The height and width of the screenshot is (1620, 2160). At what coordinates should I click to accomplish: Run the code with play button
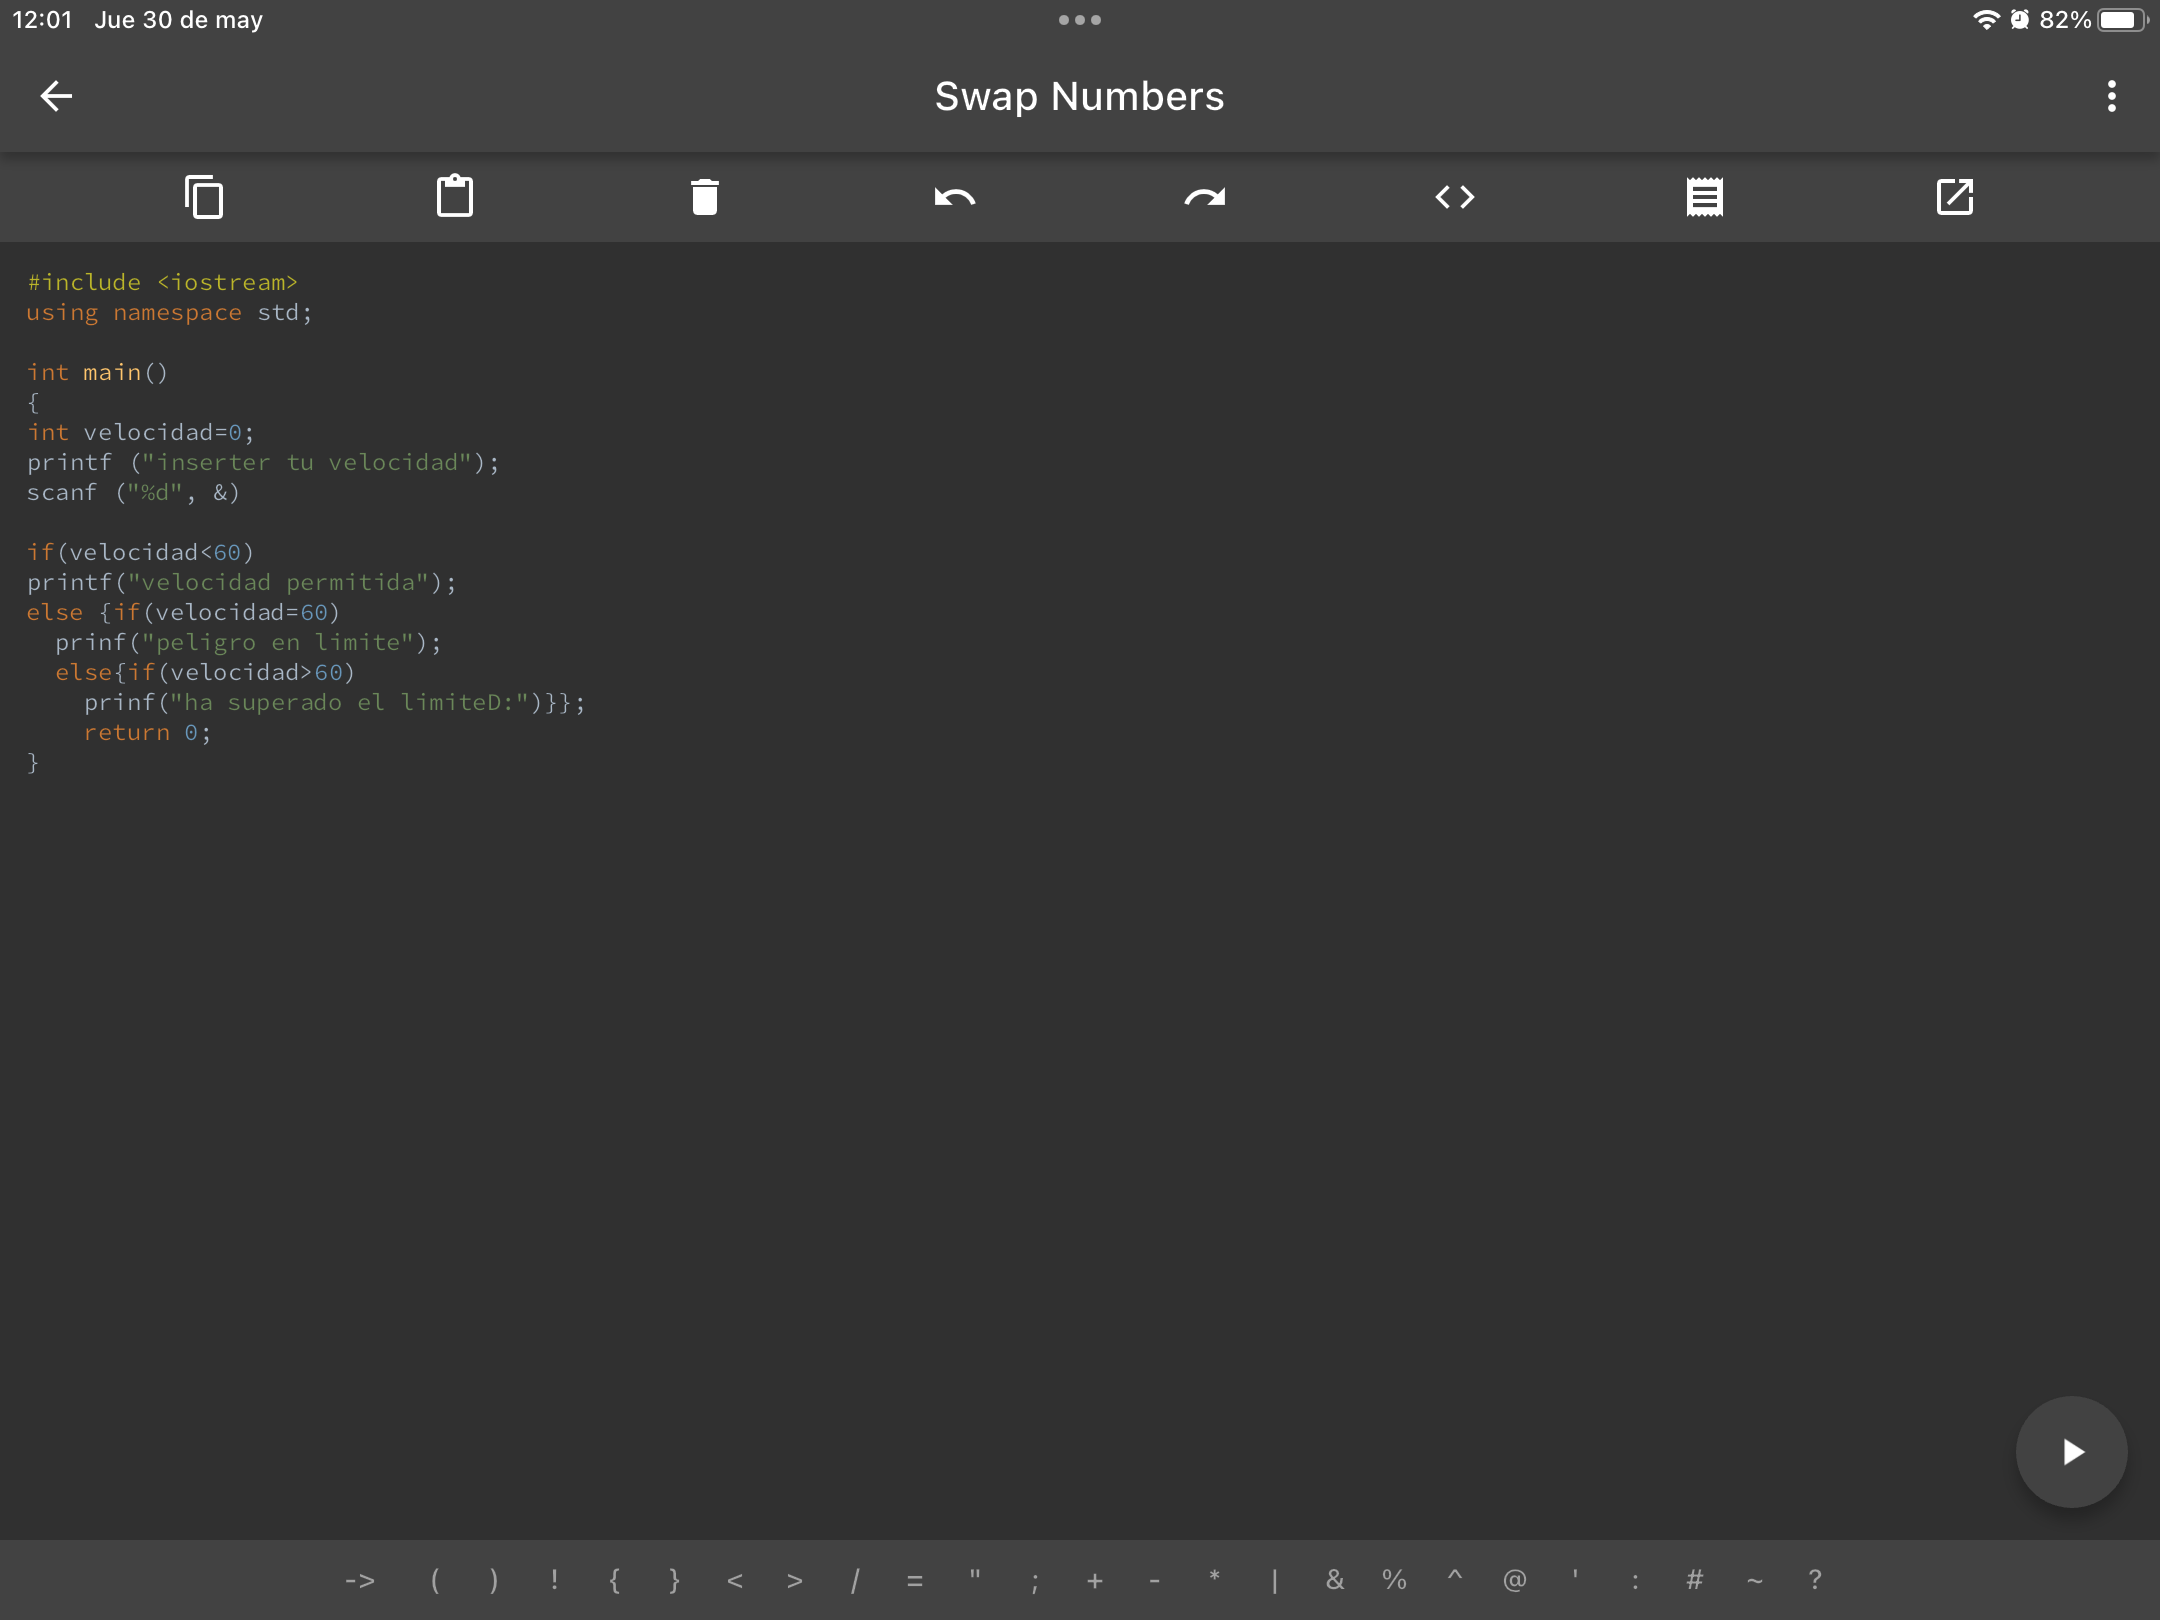[x=2071, y=1451]
